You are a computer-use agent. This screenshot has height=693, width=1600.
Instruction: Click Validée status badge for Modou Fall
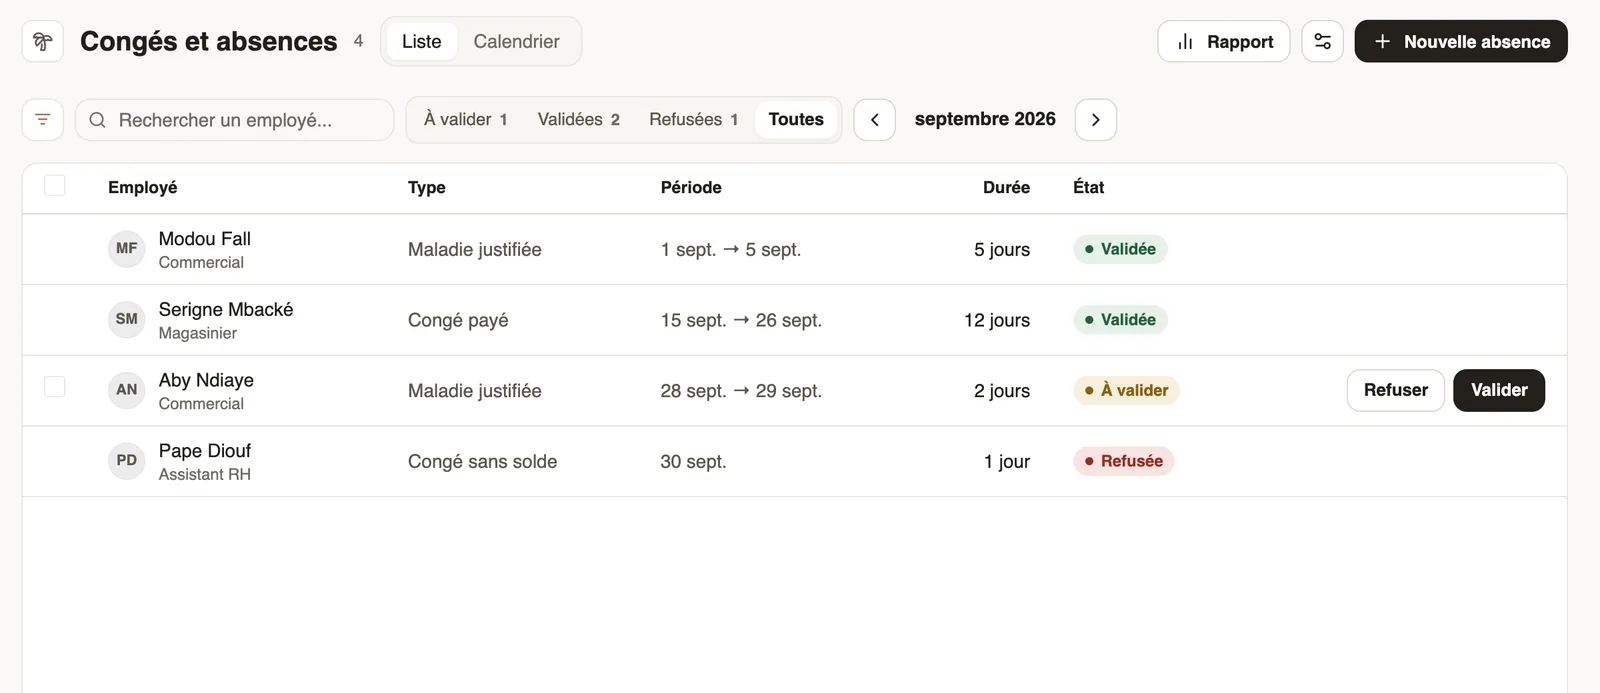[x=1120, y=249]
